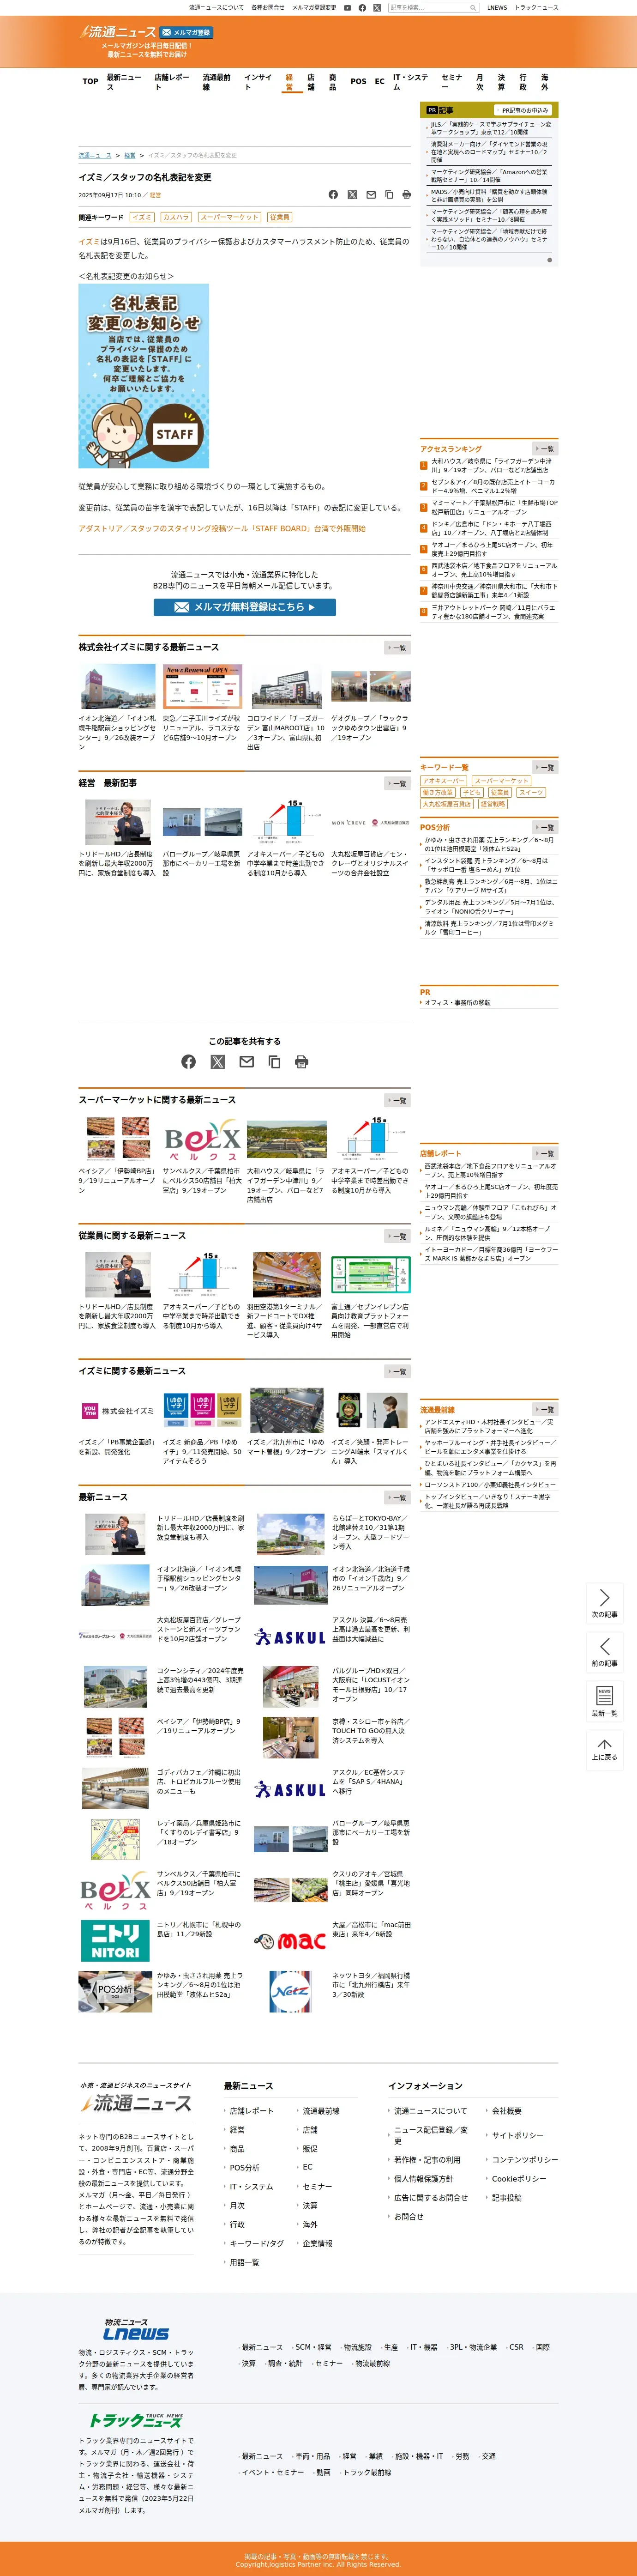This screenshot has height=2576, width=637.
Task: Click the search magnifier icon in the header
Action: point(473,7)
